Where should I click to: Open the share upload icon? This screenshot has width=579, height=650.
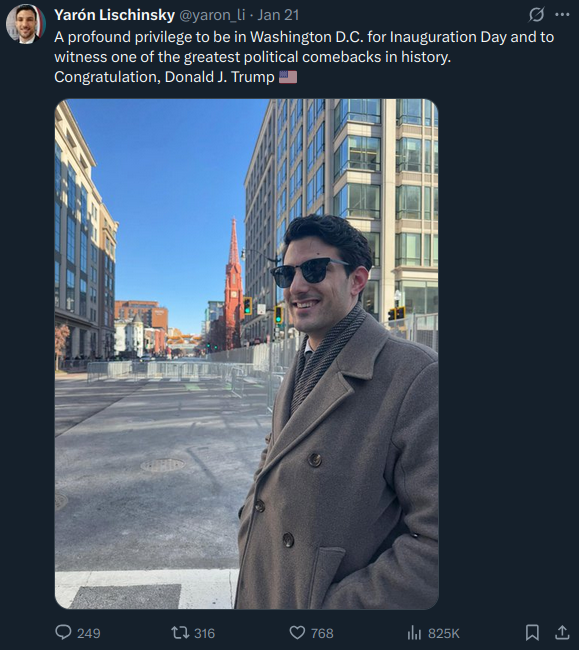[x=562, y=633]
